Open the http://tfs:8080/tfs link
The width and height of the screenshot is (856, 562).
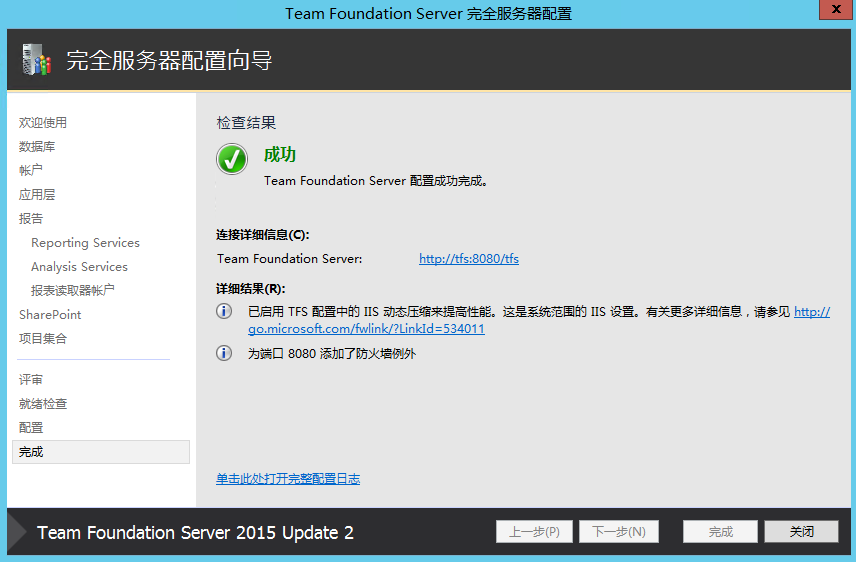[469, 258]
